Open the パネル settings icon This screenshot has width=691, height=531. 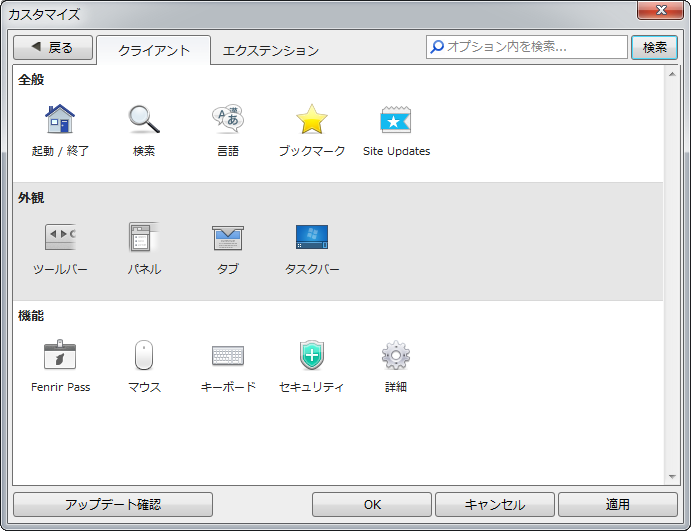coord(144,237)
